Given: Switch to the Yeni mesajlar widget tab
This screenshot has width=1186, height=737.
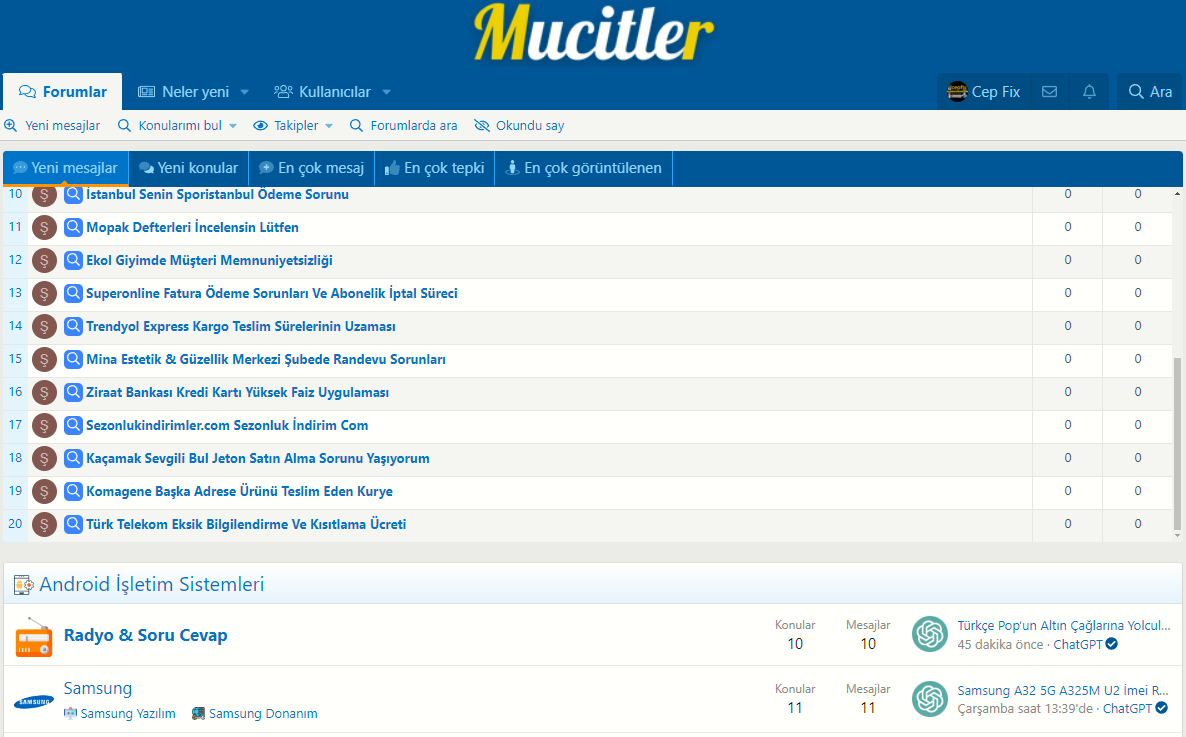Looking at the screenshot, I should coord(66,168).
